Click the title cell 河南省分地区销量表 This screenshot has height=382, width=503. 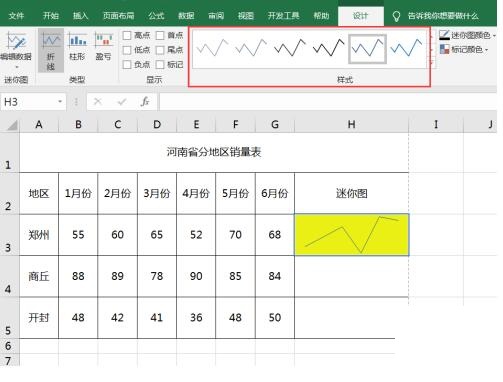[214, 152]
